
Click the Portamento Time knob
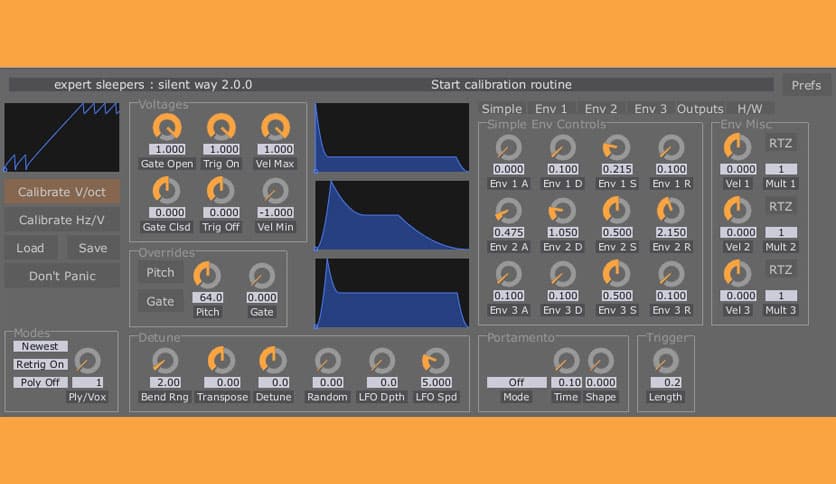[x=566, y=361]
